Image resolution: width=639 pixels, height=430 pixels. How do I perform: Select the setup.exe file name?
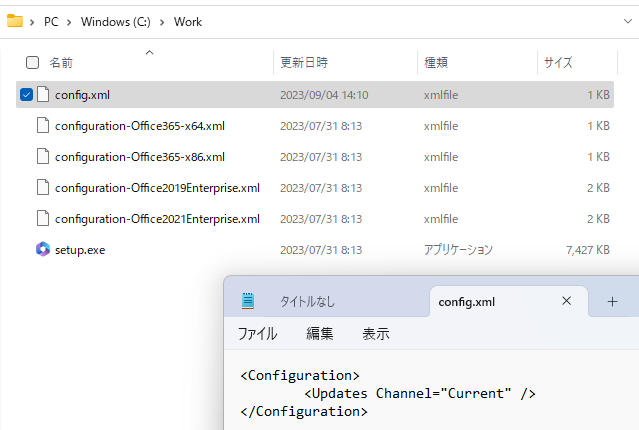[x=80, y=250]
